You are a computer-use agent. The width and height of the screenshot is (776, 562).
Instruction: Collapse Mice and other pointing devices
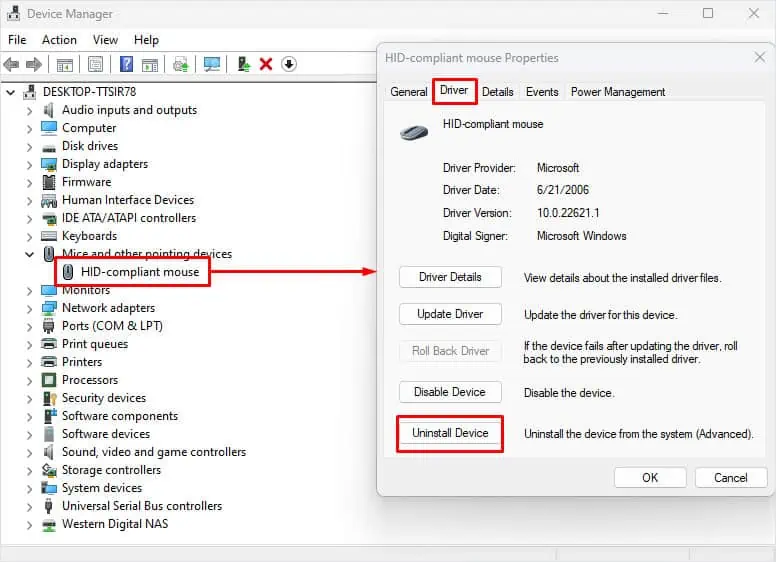[x=29, y=254]
